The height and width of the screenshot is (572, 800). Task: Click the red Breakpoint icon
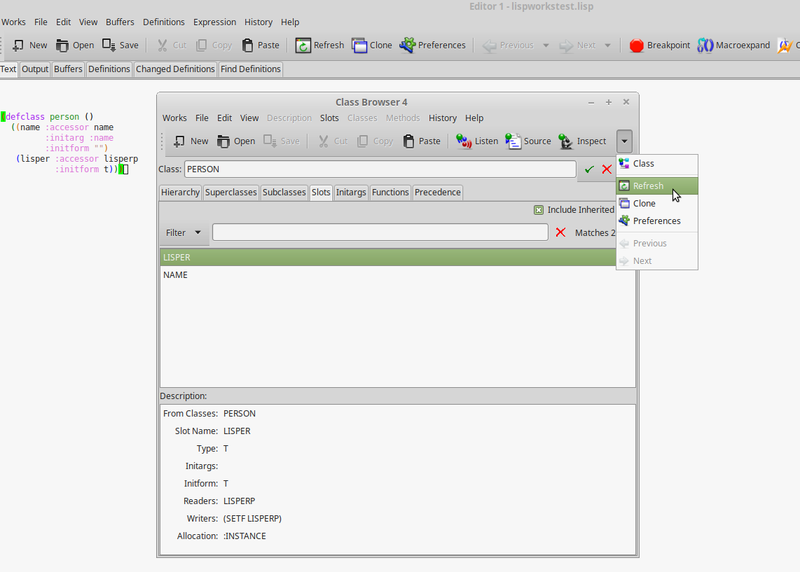click(x=636, y=45)
